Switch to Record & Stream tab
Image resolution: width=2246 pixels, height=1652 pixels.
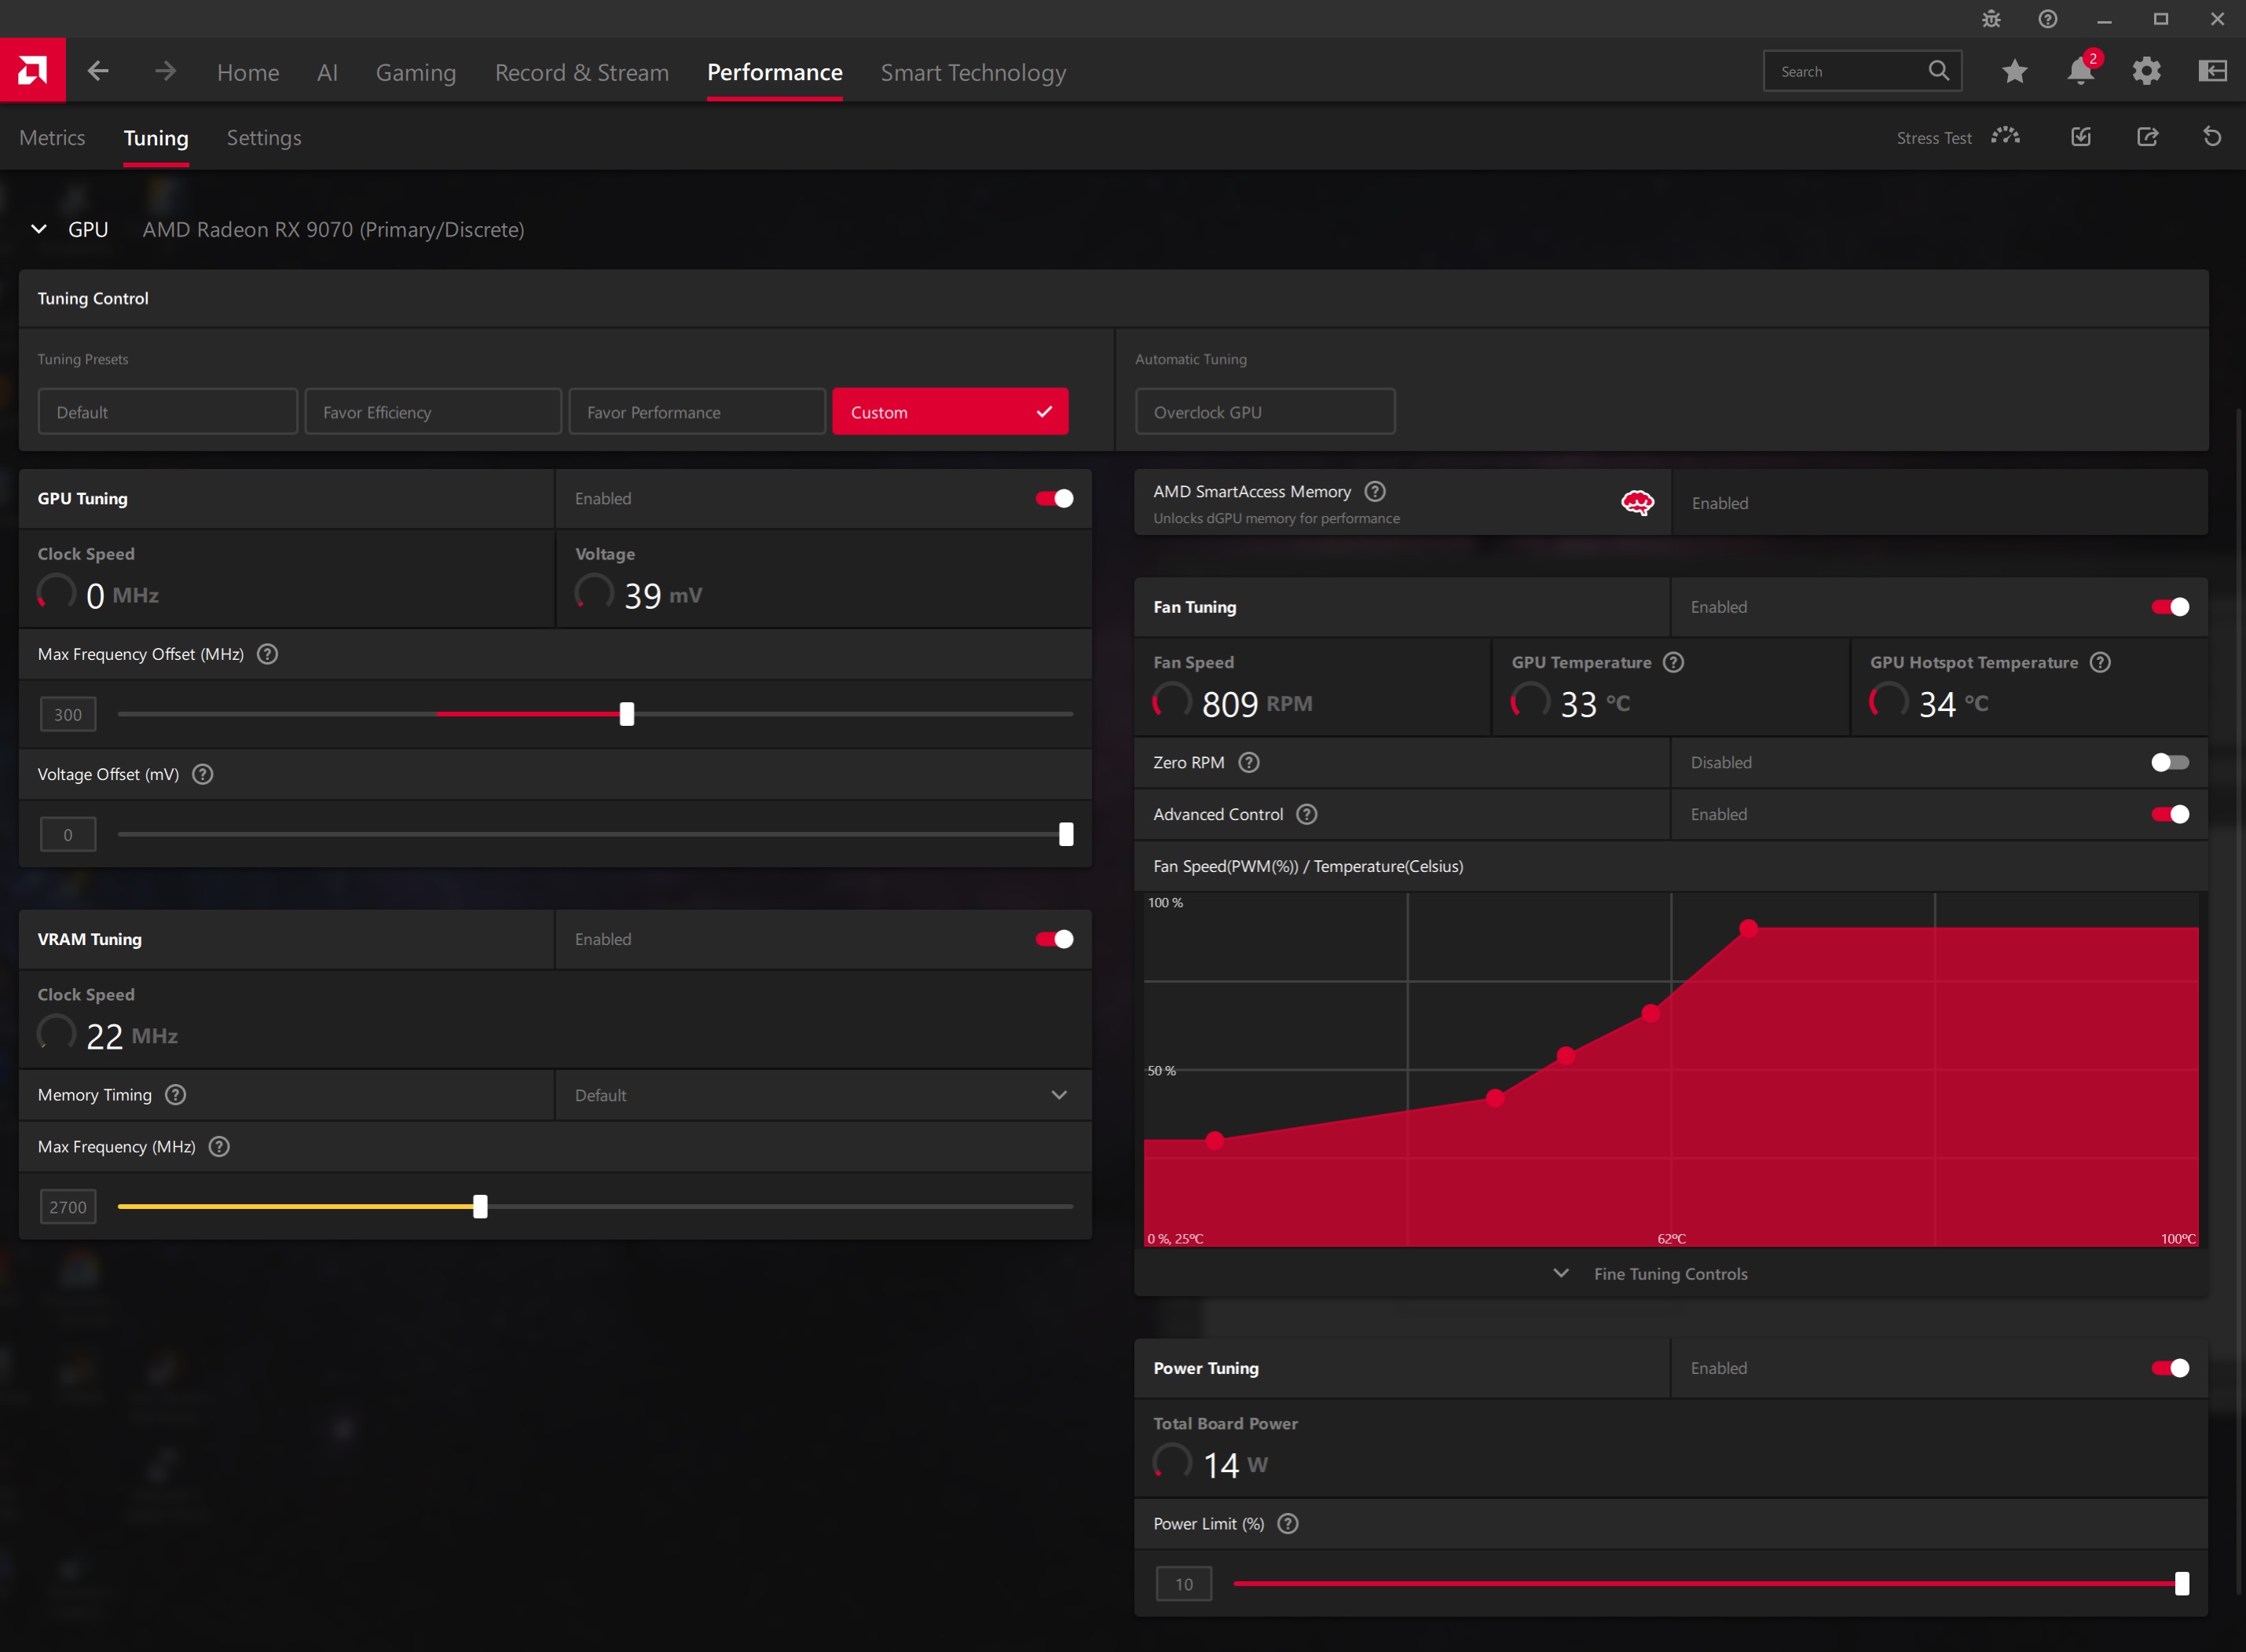[582, 72]
